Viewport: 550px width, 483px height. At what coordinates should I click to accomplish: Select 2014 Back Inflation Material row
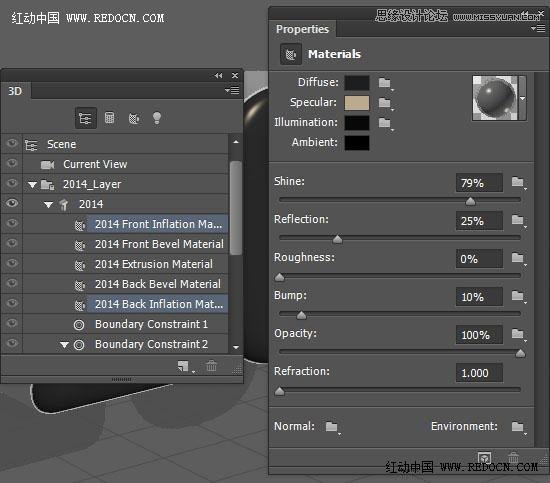tap(126, 304)
